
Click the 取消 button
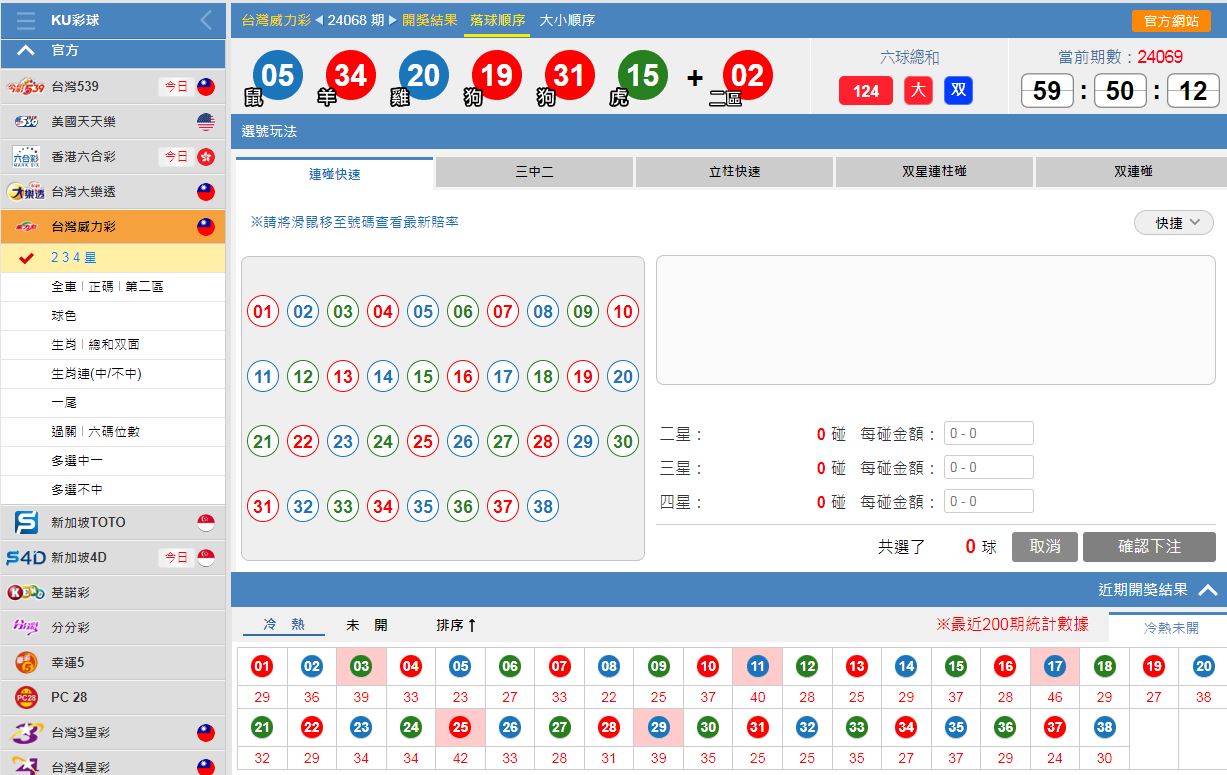tap(1045, 547)
